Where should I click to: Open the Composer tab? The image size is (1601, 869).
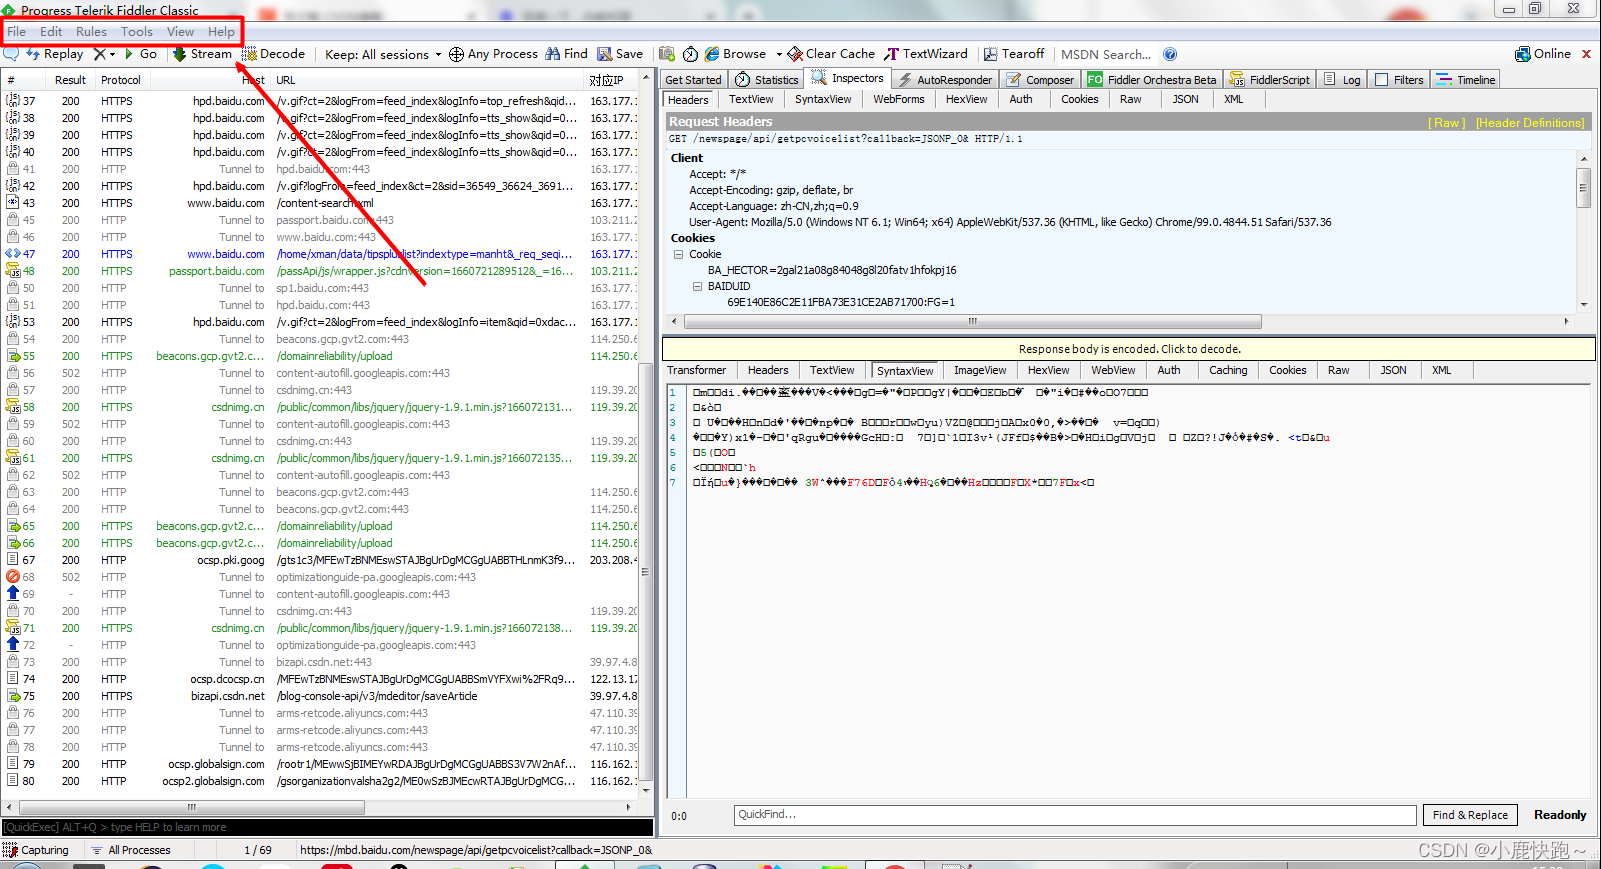pos(1040,79)
